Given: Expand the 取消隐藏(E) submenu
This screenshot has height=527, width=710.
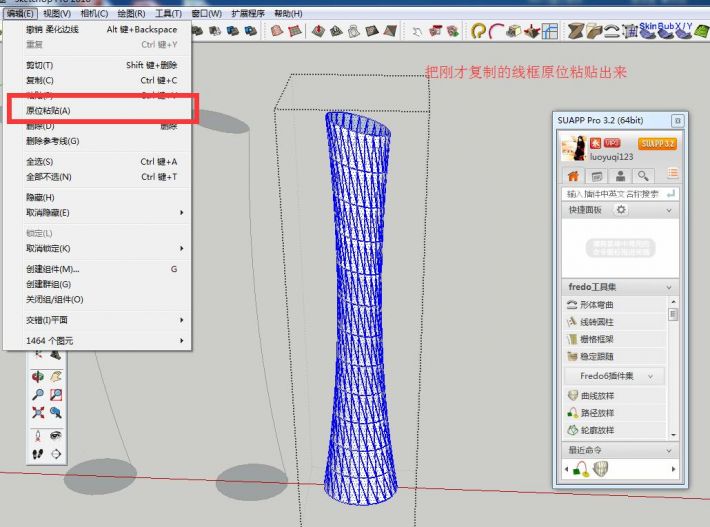Looking at the screenshot, I should point(182,213).
